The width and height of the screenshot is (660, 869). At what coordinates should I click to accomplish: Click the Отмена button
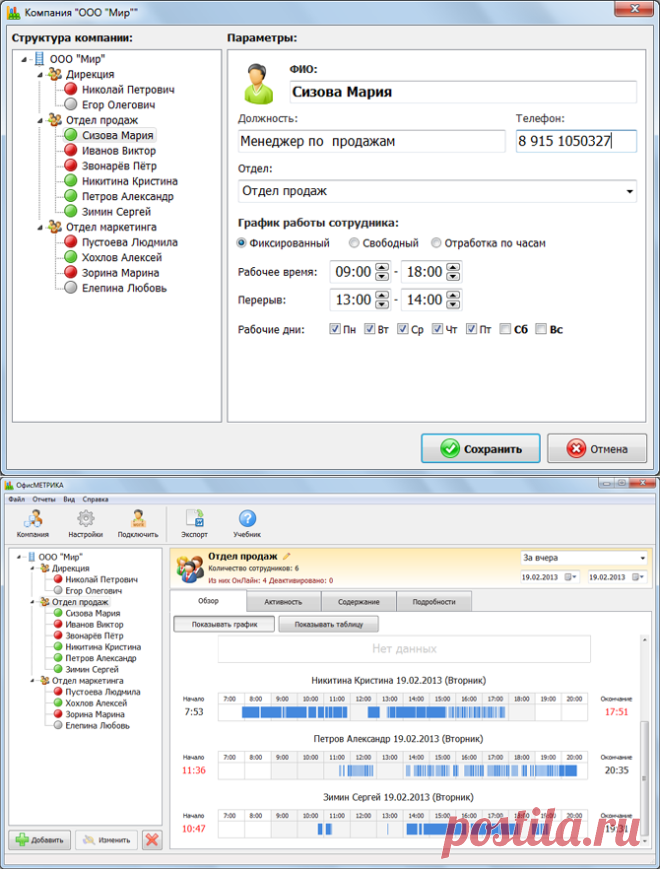click(x=597, y=448)
